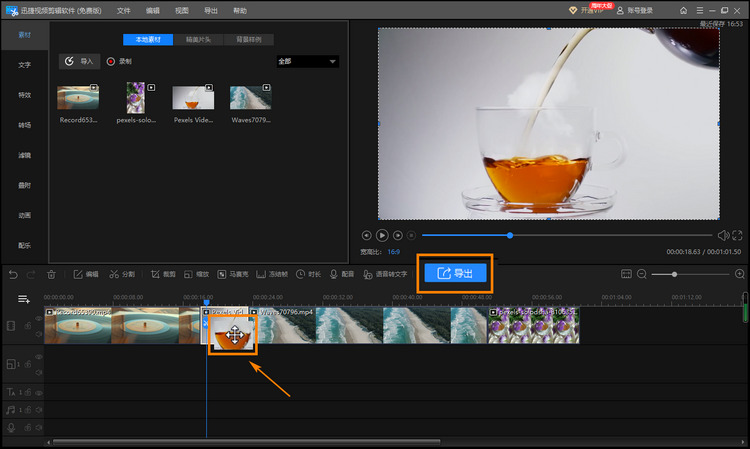Stop preview playback
Viewport: 750px width, 449px height.
[411, 235]
